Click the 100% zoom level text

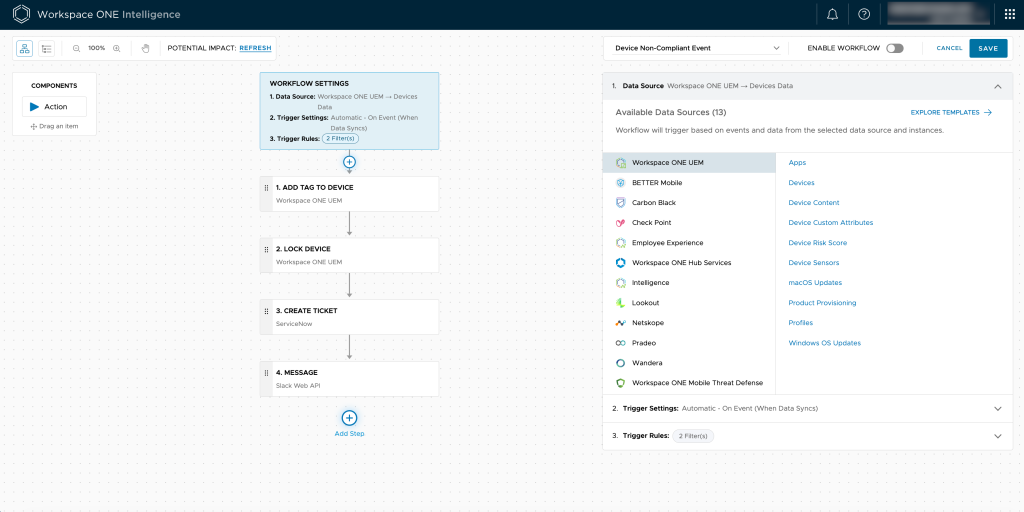pos(97,48)
